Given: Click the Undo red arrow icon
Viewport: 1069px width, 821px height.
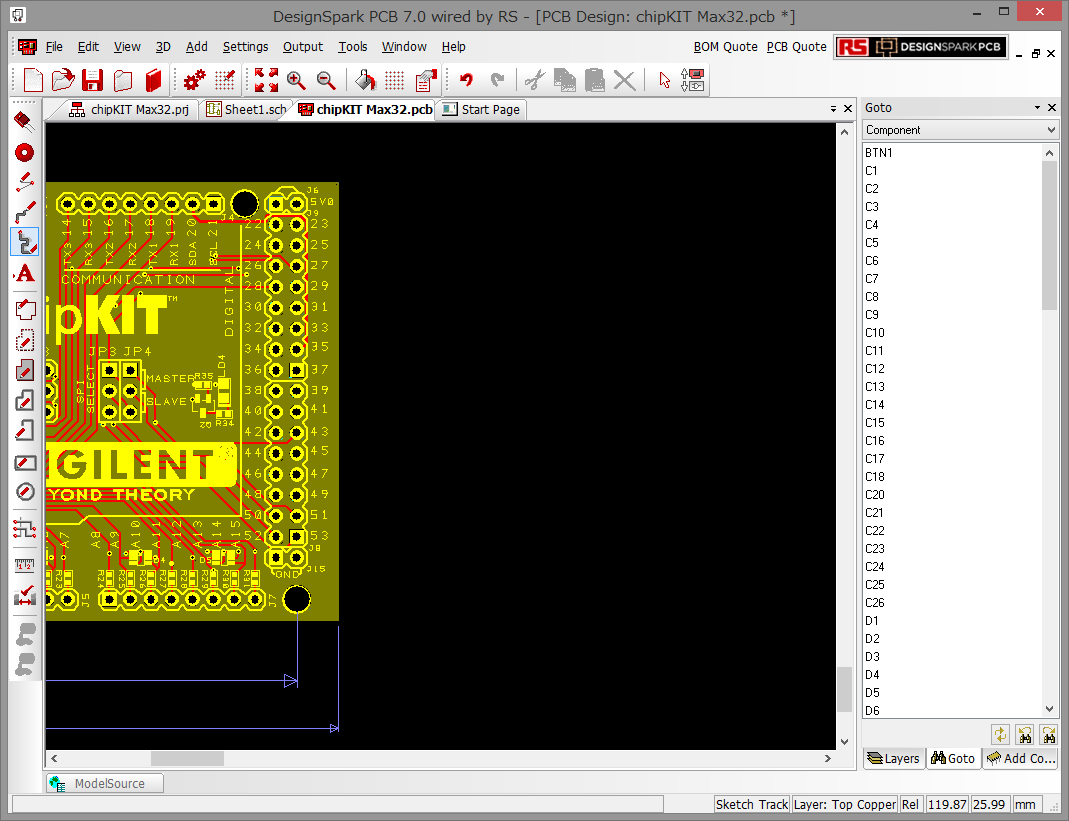Looking at the screenshot, I should (466, 80).
